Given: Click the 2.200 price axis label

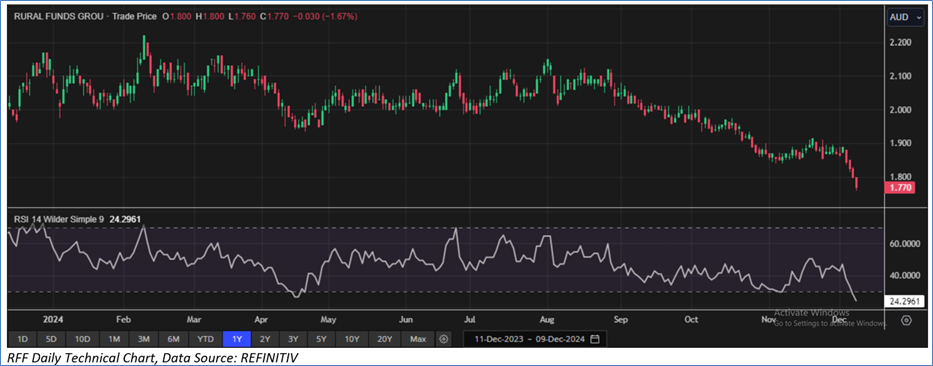Looking at the screenshot, I should pos(900,43).
